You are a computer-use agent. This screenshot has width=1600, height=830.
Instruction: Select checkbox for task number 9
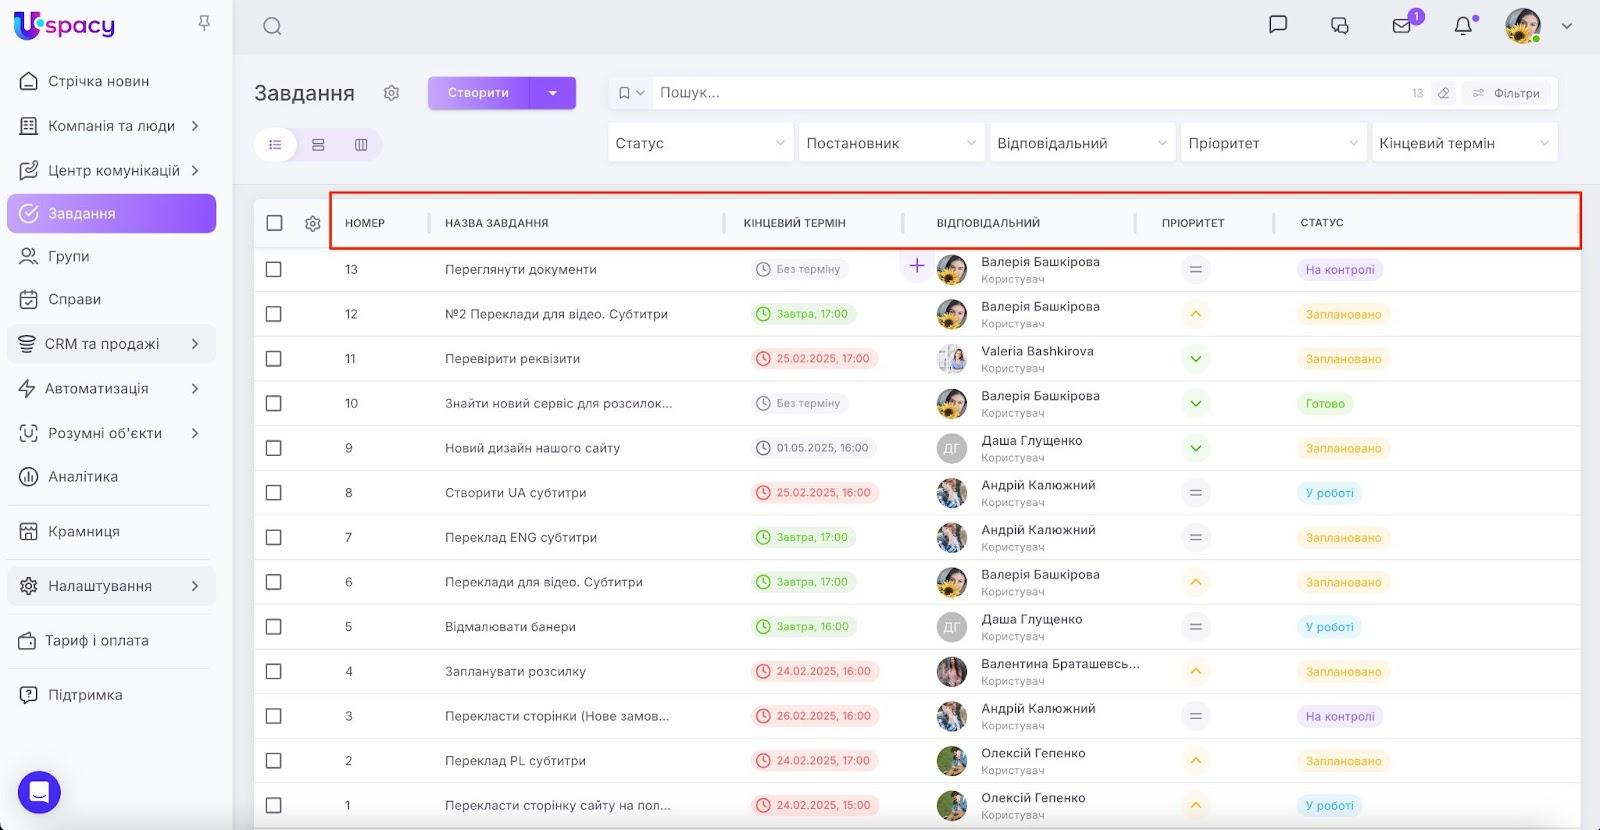(x=274, y=448)
